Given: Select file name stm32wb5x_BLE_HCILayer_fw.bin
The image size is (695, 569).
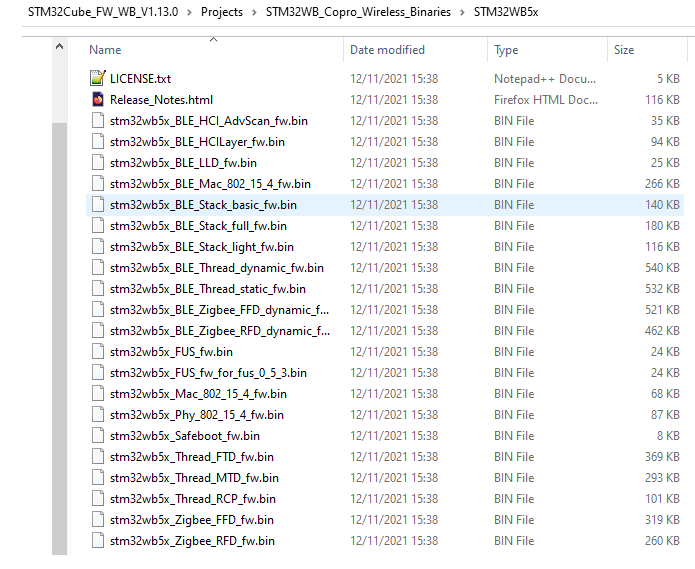Looking at the screenshot, I should coord(197,142).
